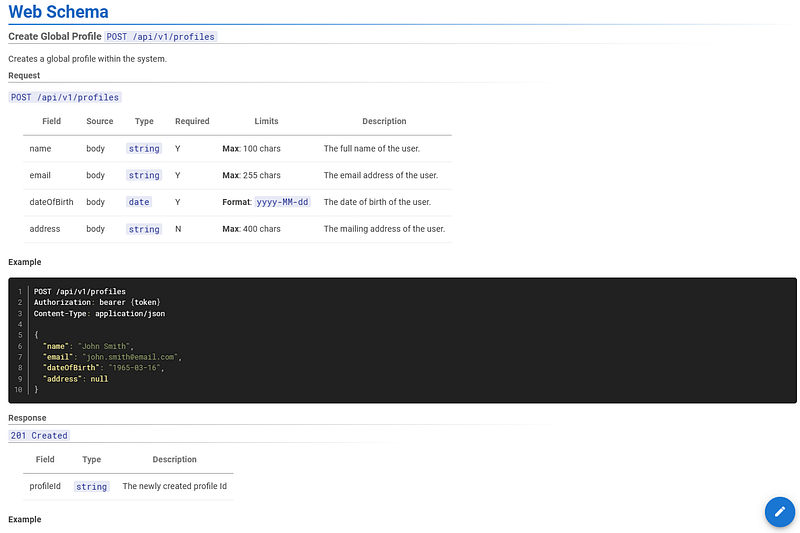Click the Type header in the response table
Viewport: 800px width, 533px height.
92,460
